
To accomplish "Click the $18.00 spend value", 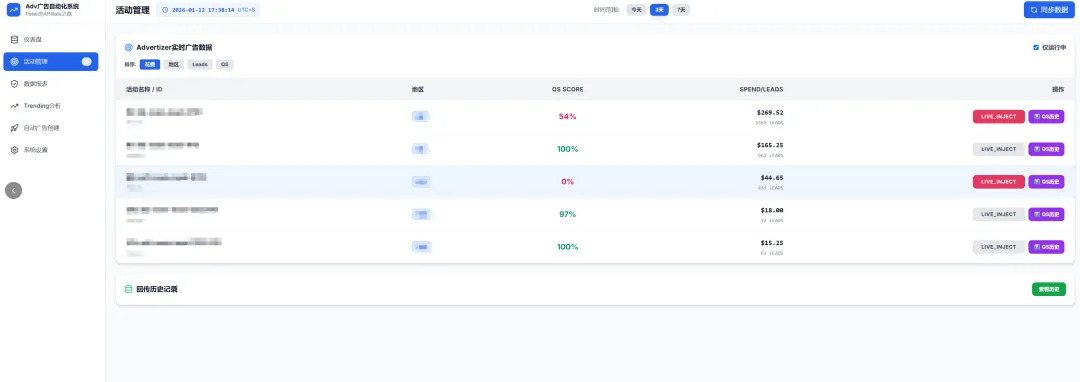I will [772, 210].
